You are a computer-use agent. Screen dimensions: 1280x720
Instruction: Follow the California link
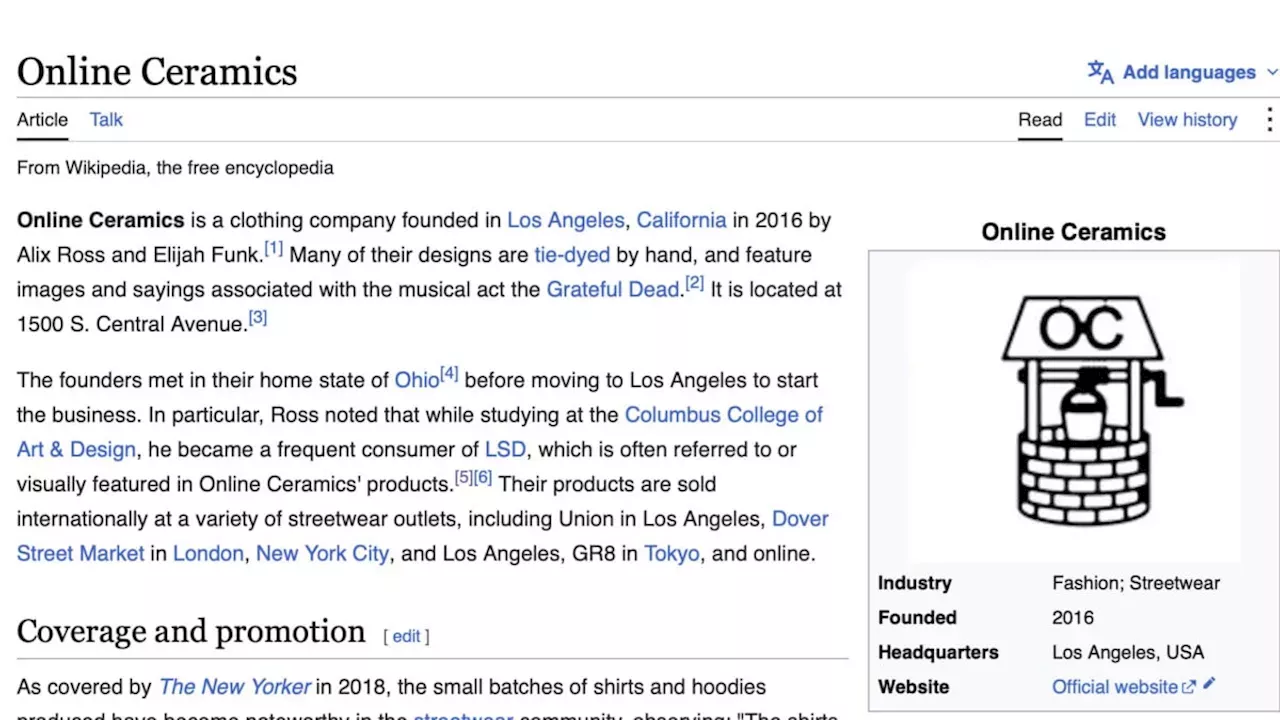(x=681, y=220)
